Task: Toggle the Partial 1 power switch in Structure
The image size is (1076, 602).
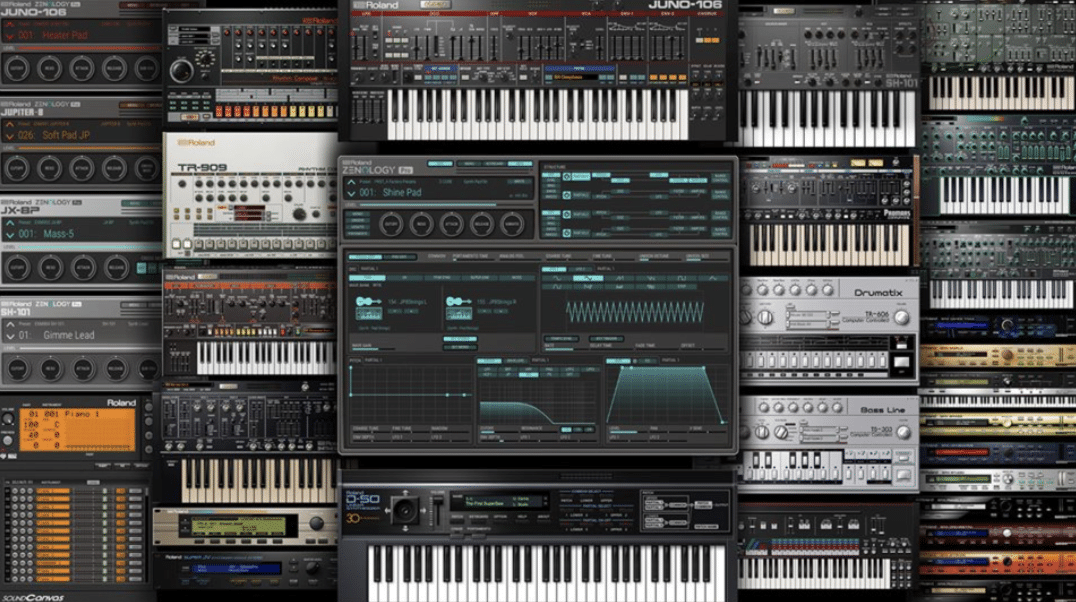Action: (567, 176)
